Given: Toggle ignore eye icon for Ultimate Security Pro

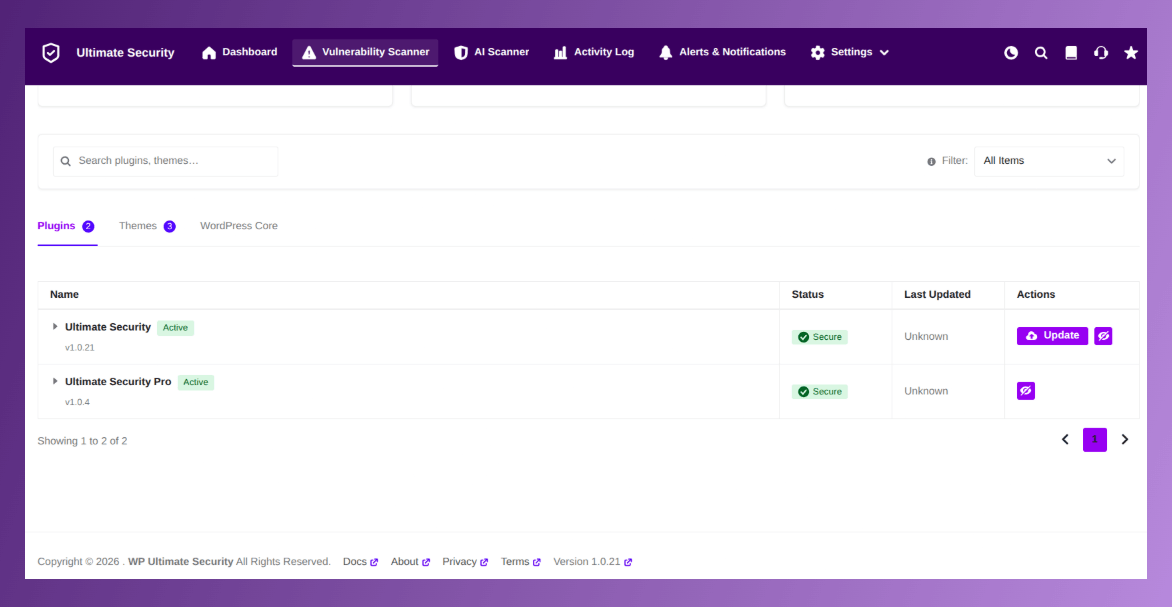Looking at the screenshot, I should click(x=1026, y=390).
